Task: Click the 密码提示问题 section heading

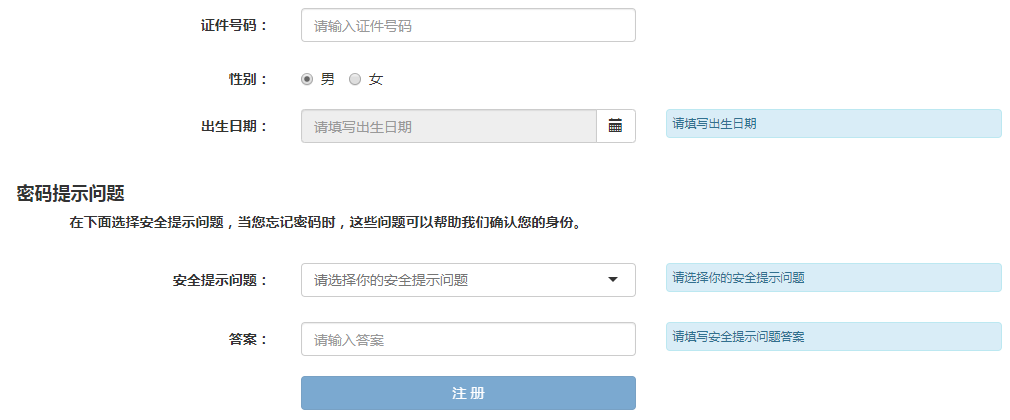Action: pos(70,193)
